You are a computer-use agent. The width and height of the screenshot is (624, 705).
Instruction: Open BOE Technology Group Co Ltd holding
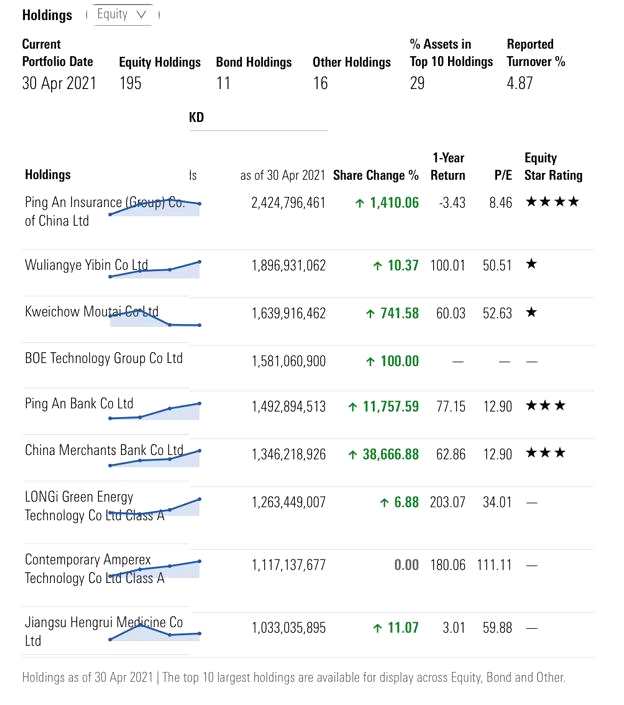(103, 358)
